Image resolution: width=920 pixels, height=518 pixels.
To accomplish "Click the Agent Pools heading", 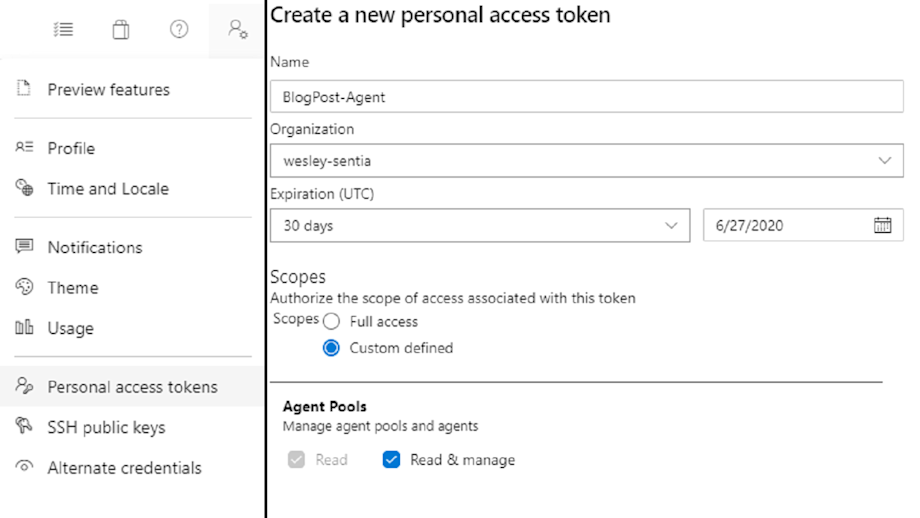I will [324, 407].
